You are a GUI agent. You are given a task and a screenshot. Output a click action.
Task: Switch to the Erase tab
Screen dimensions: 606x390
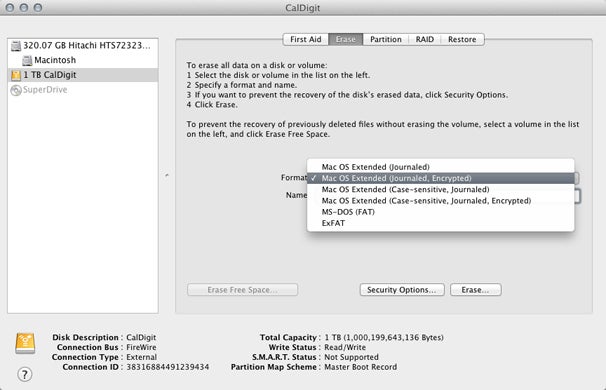point(346,39)
